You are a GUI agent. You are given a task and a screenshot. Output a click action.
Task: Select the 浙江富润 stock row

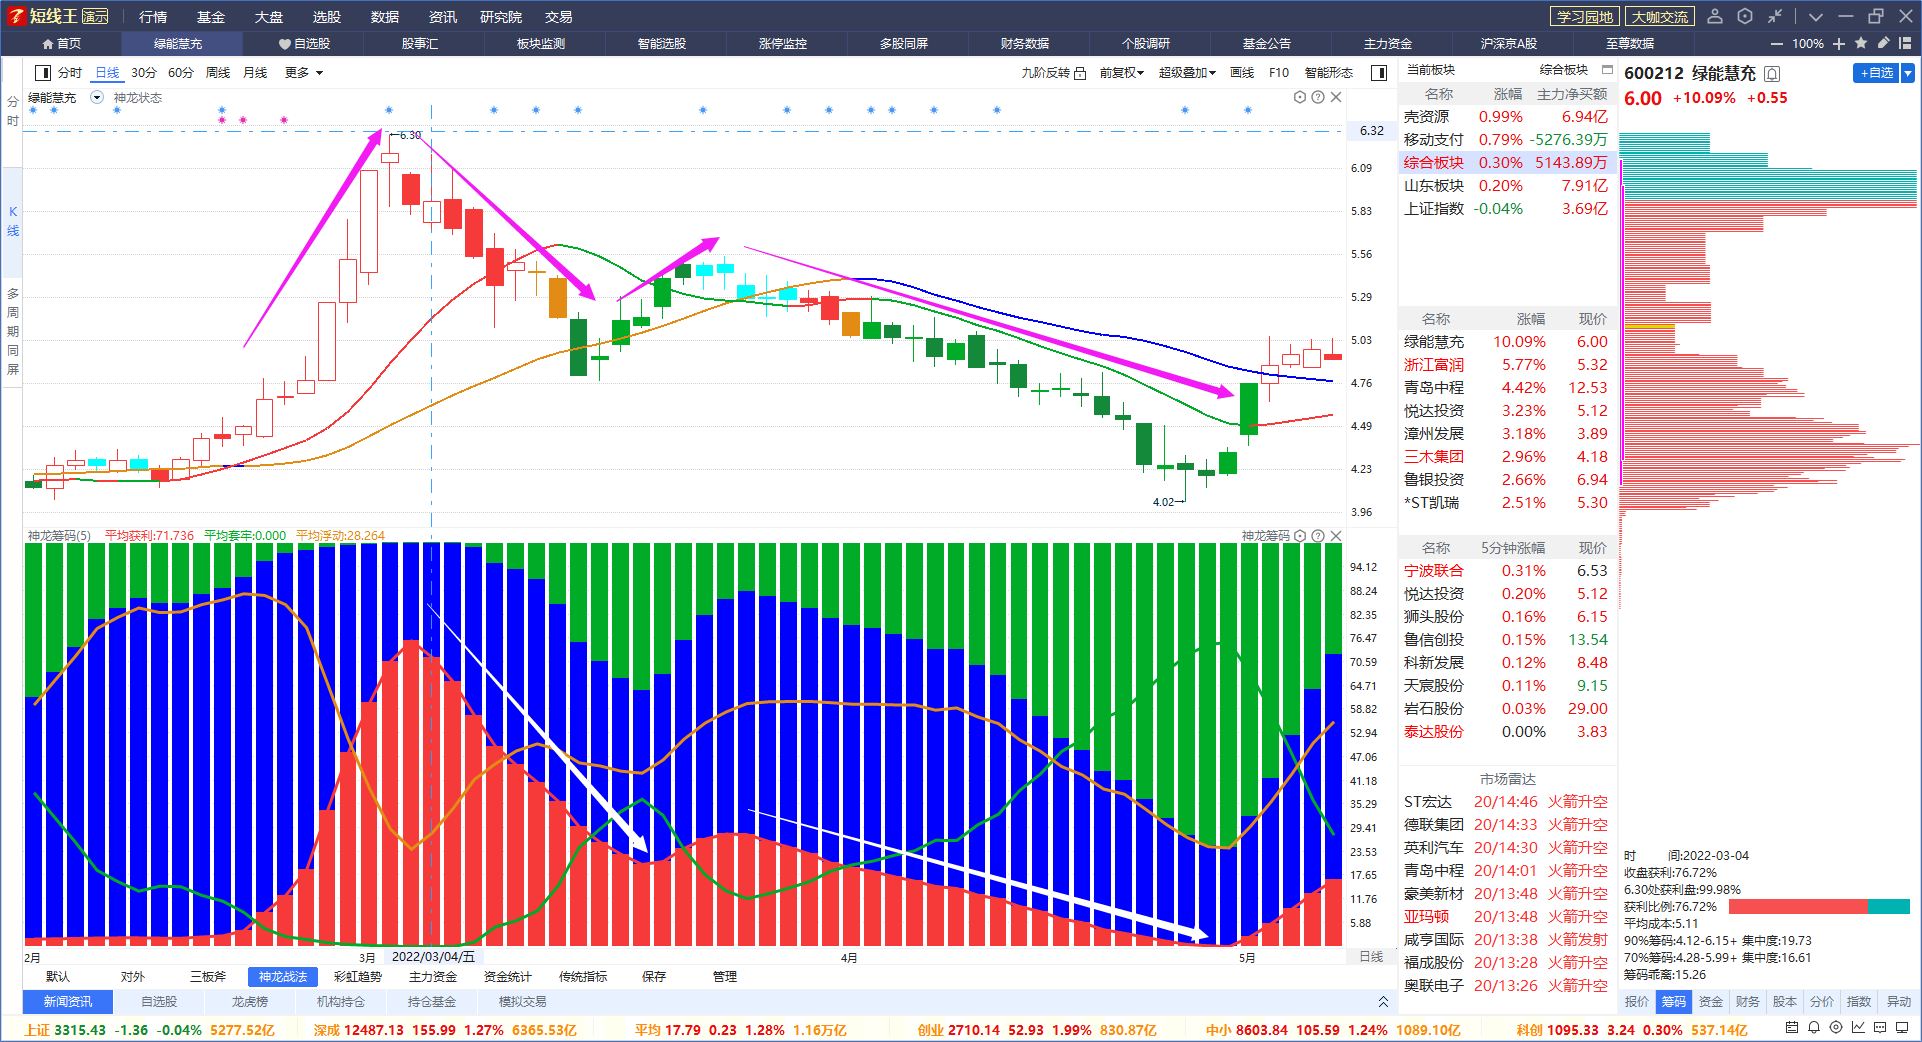[1506, 365]
